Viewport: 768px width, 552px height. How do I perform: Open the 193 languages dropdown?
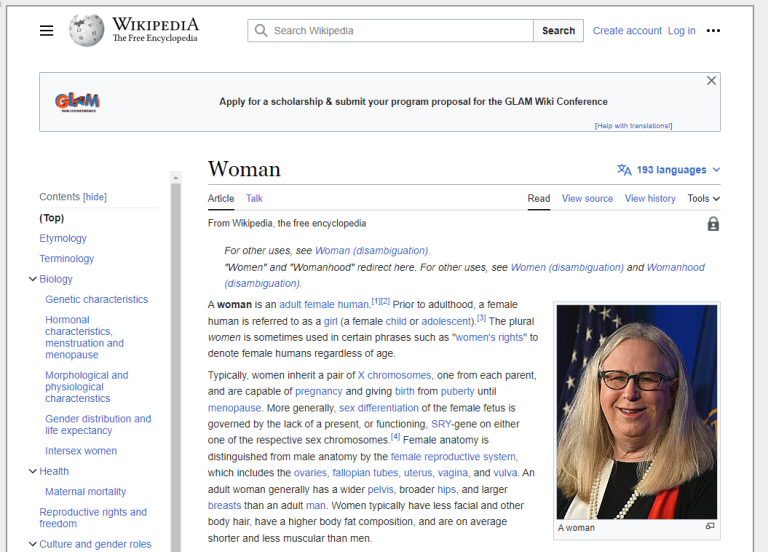point(669,170)
